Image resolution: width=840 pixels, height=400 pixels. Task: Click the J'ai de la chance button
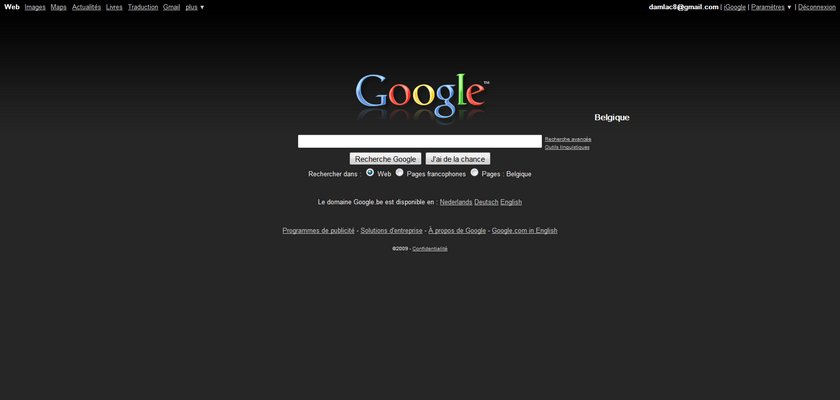[458, 159]
